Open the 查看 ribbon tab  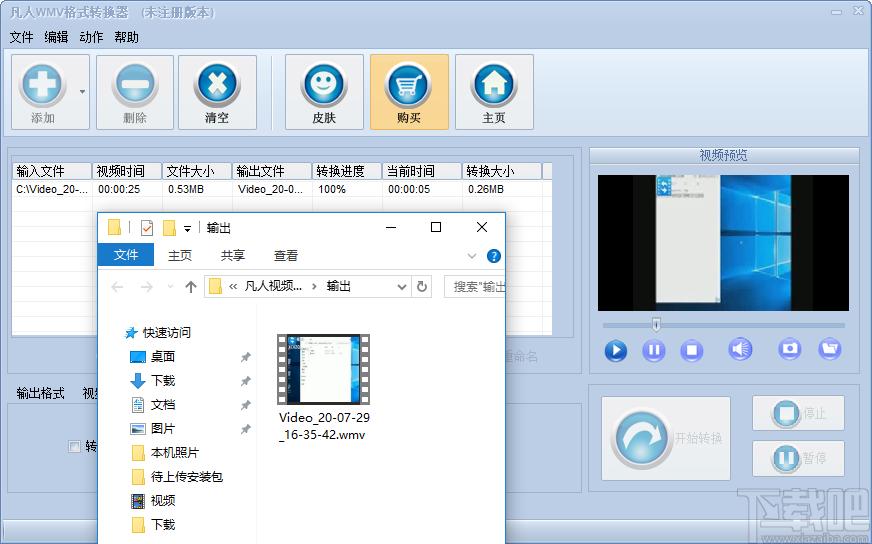(x=286, y=255)
